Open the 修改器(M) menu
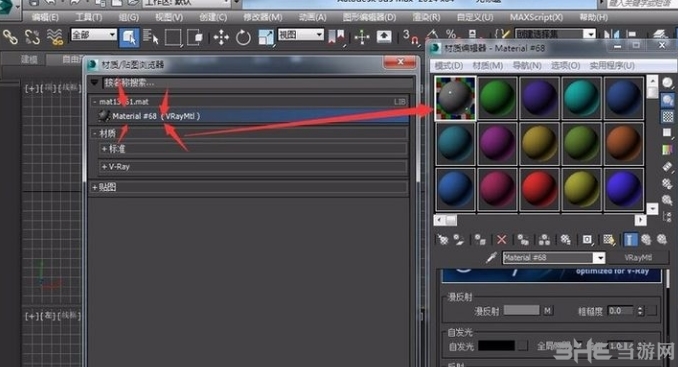This screenshot has height=367, width=678. tap(262, 17)
